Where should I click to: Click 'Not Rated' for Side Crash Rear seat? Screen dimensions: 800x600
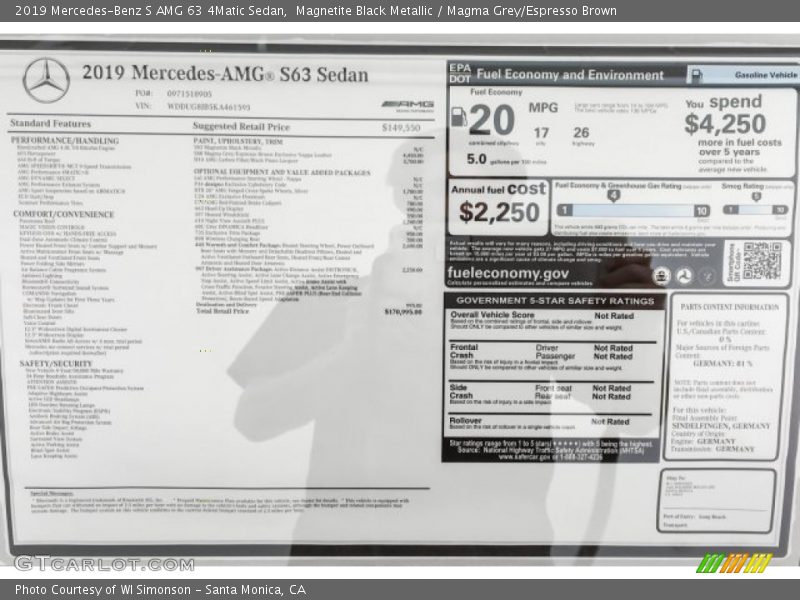[x=612, y=396]
